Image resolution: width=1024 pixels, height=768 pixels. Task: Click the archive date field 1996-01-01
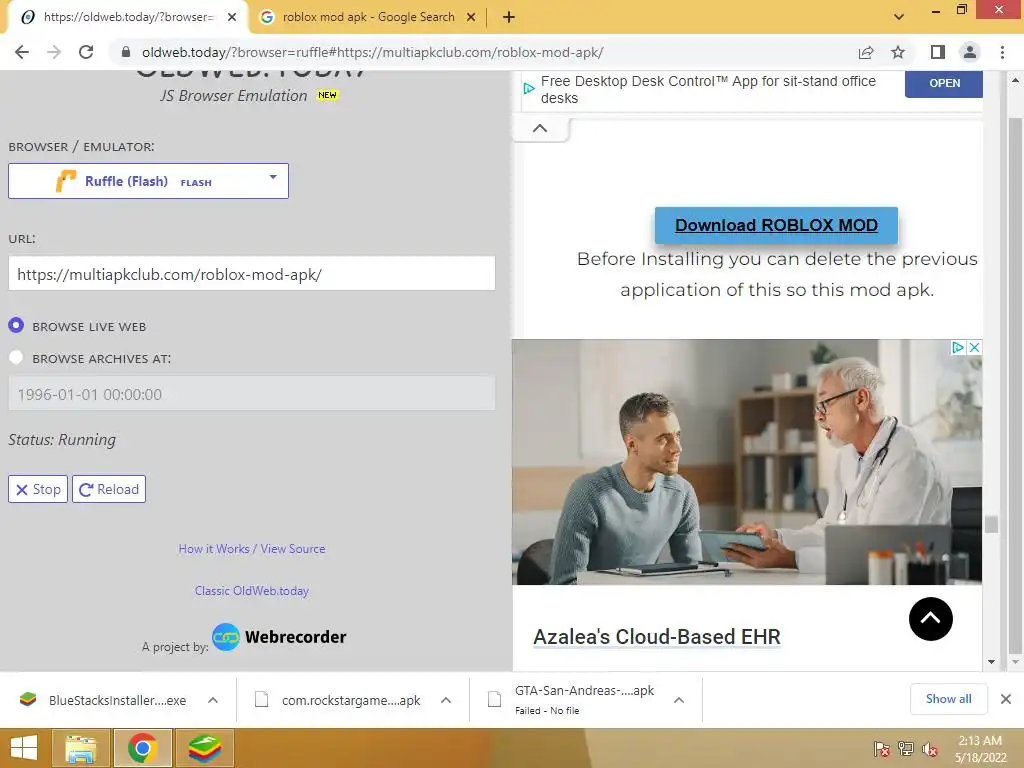coord(251,394)
